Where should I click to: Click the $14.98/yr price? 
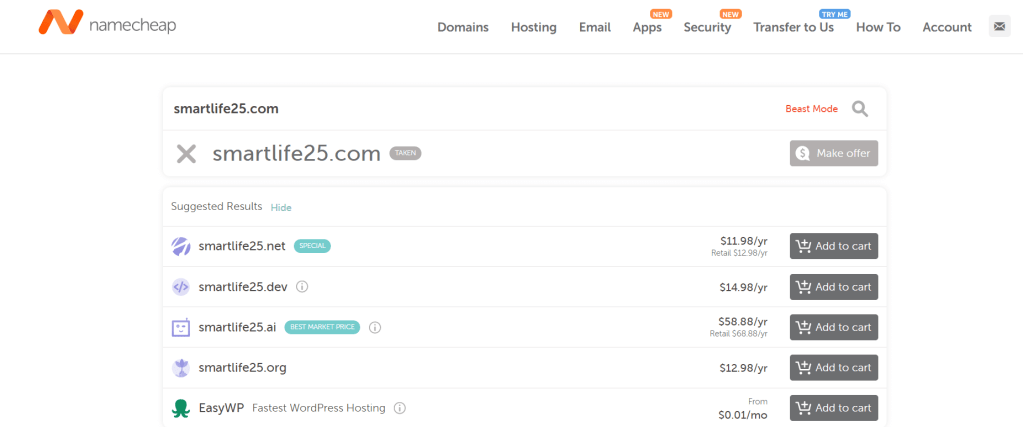[x=744, y=287]
